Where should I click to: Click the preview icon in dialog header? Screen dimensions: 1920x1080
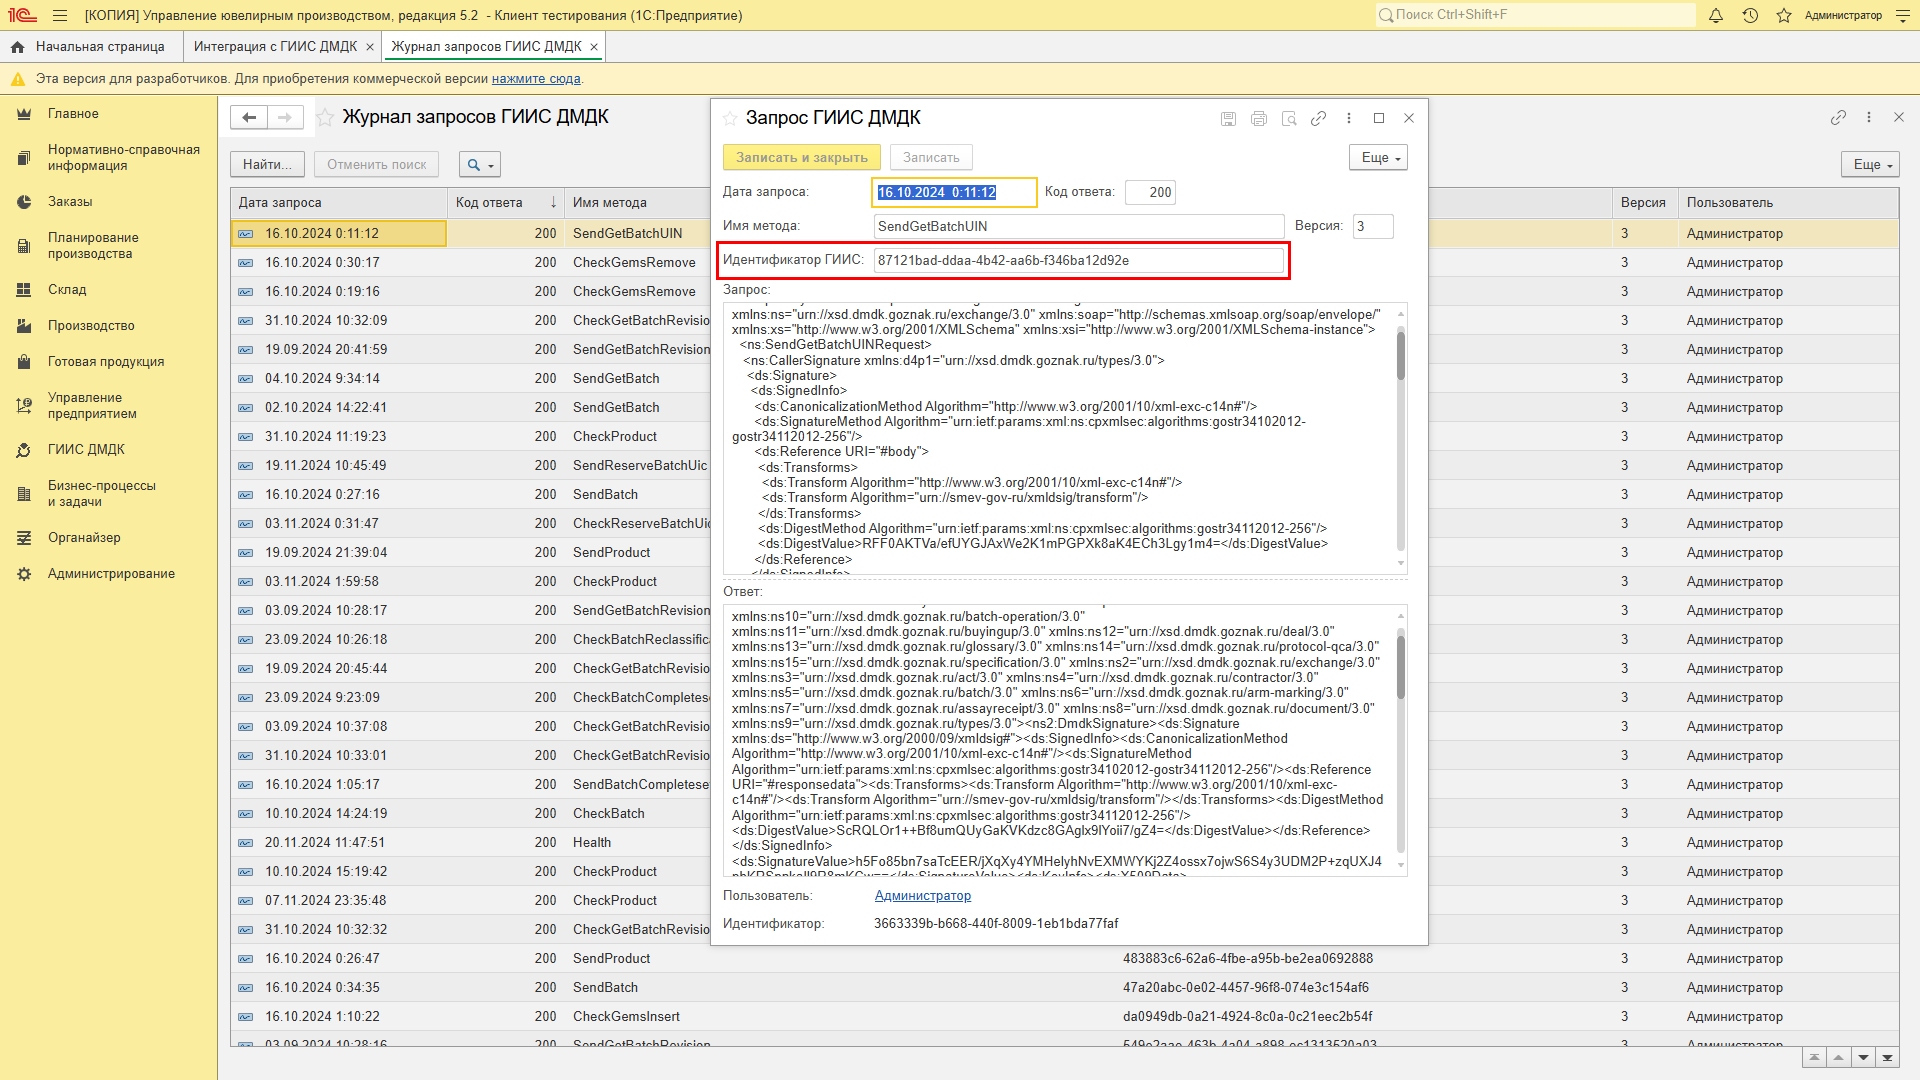(1289, 118)
